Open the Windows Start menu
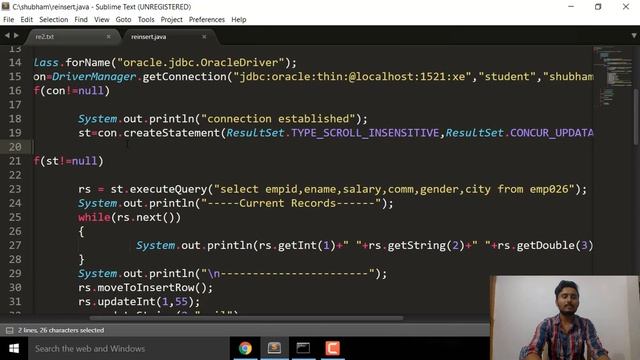640x360 pixels. [14, 349]
